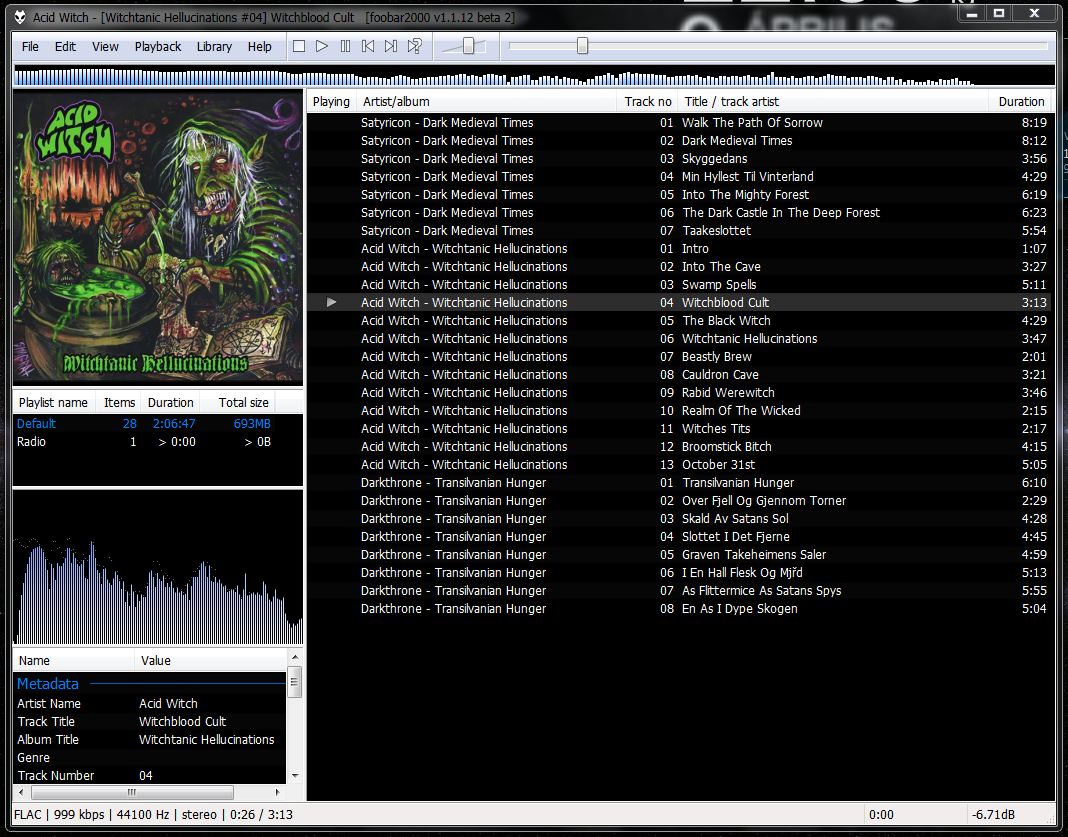Select the Track Title metadata row

[x=150, y=721]
